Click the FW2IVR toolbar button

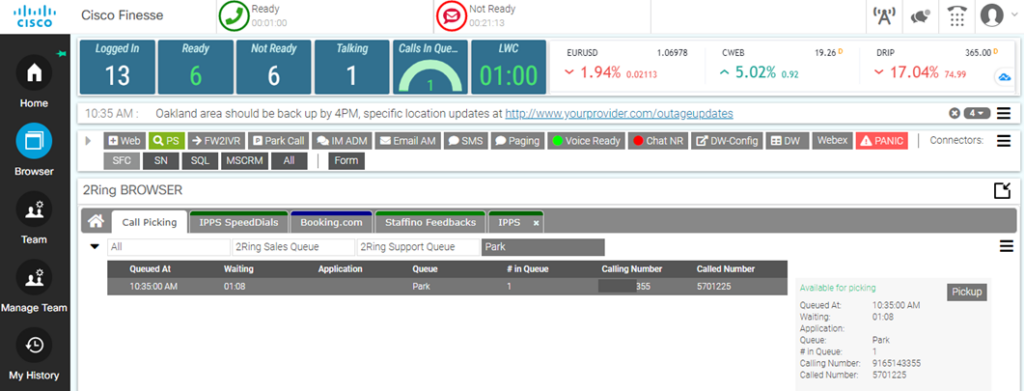[x=217, y=140]
